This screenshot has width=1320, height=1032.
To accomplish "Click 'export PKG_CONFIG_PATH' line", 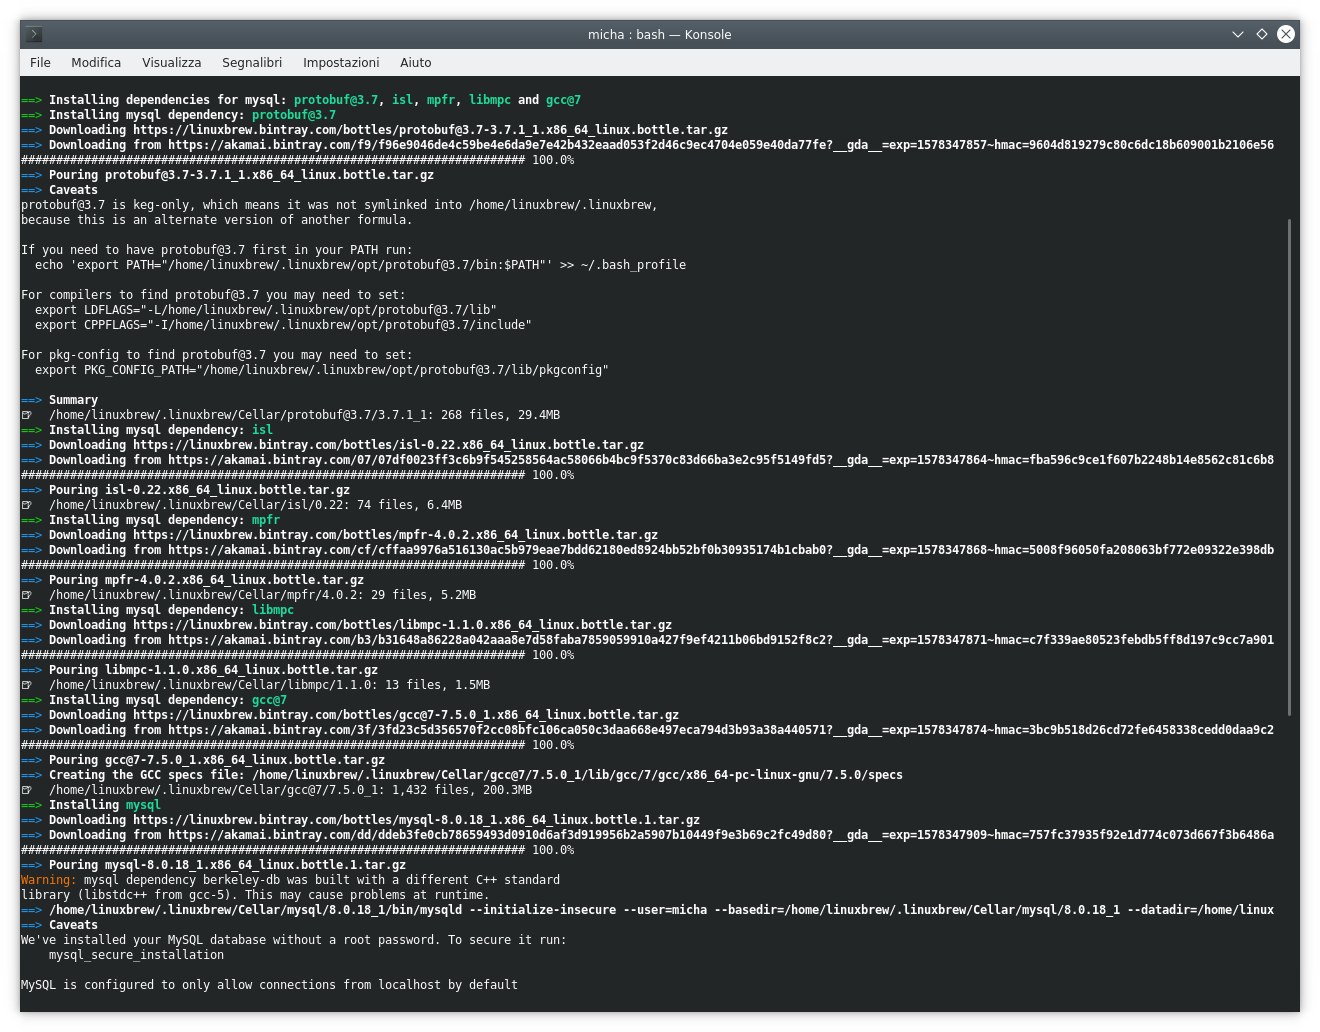I will tap(321, 370).
